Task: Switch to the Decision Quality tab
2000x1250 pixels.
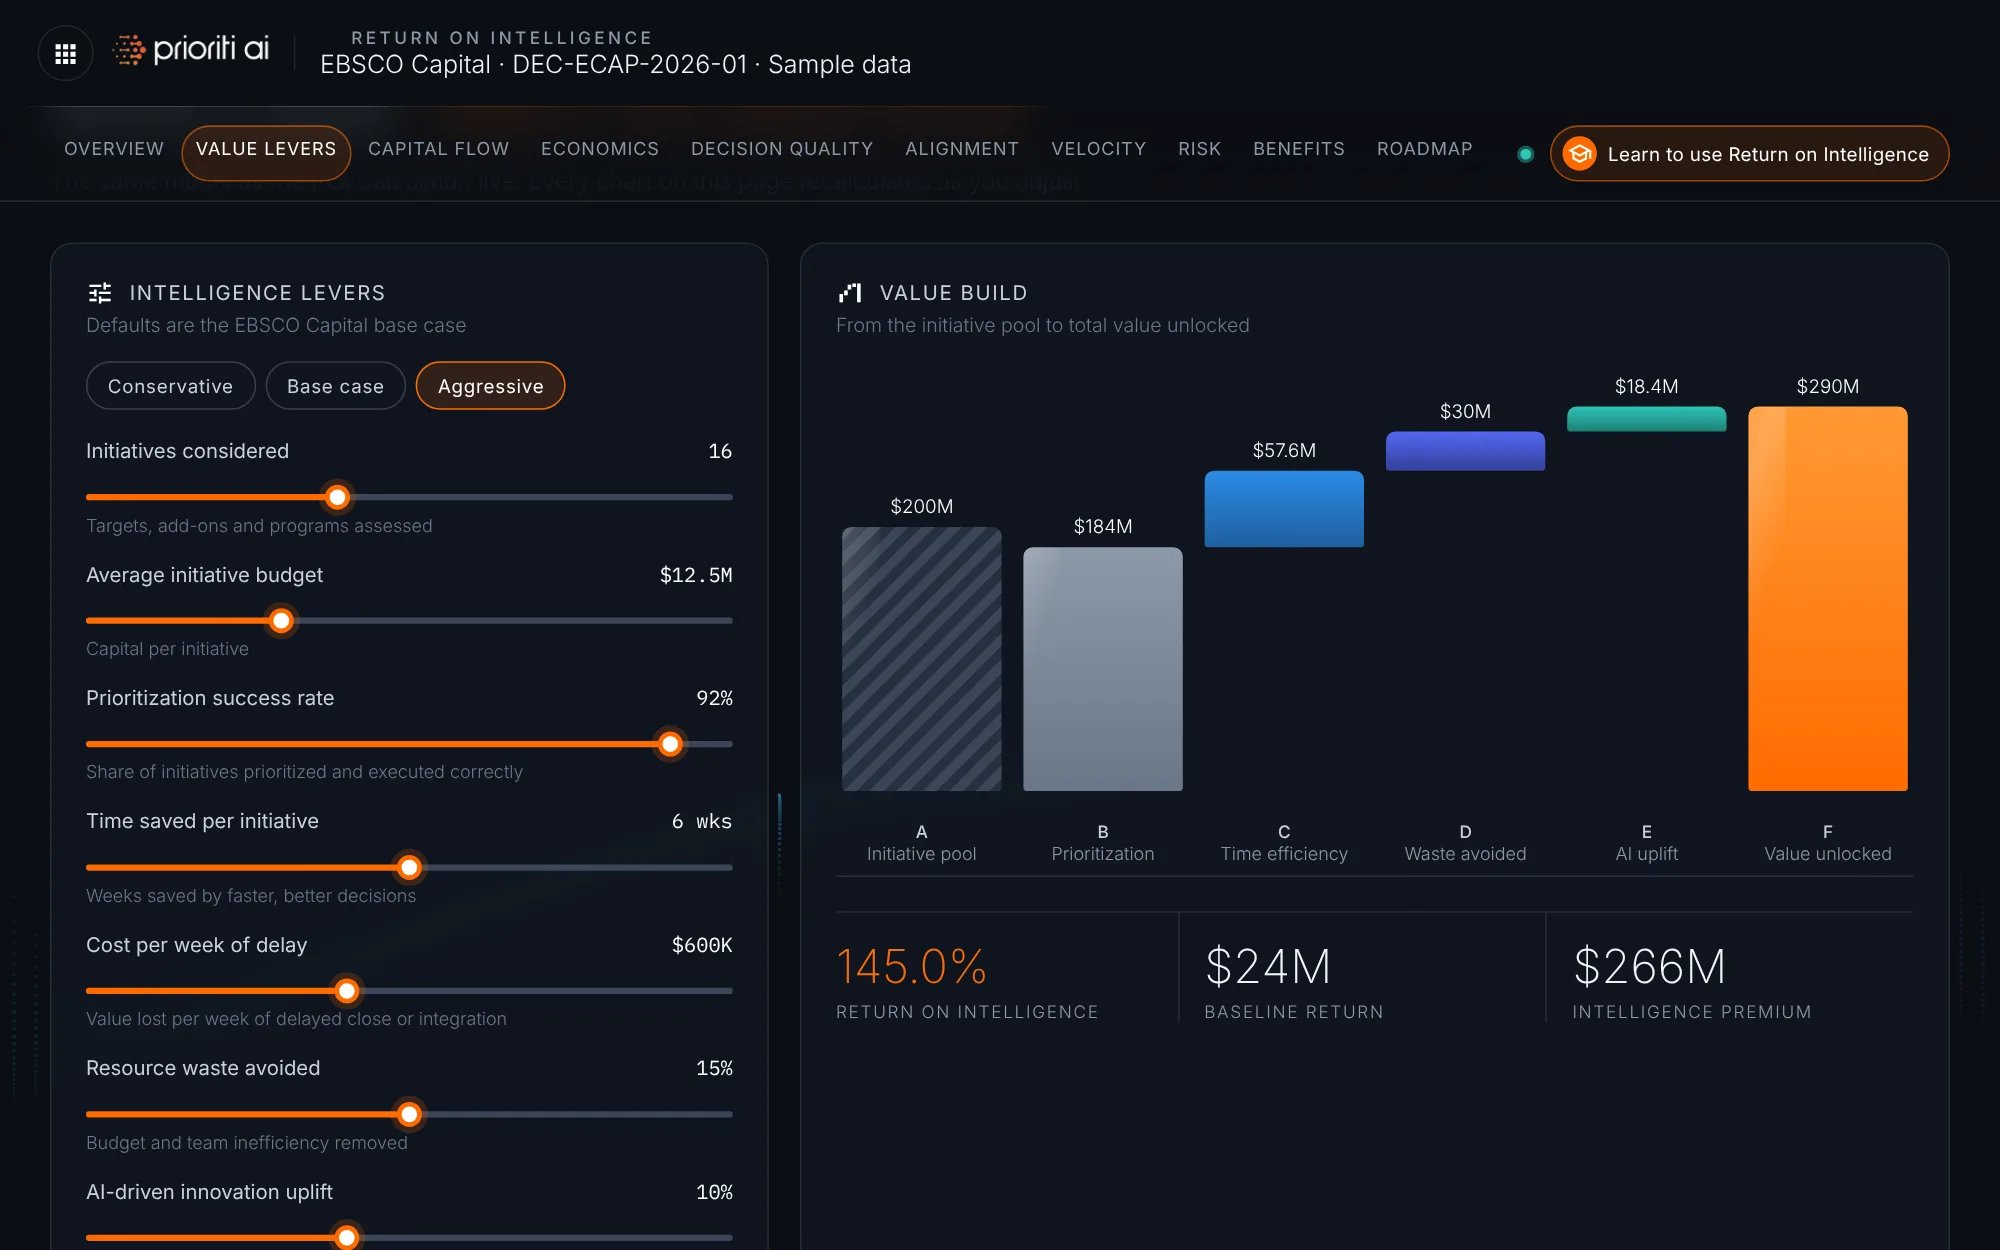Action: tap(782, 149)
